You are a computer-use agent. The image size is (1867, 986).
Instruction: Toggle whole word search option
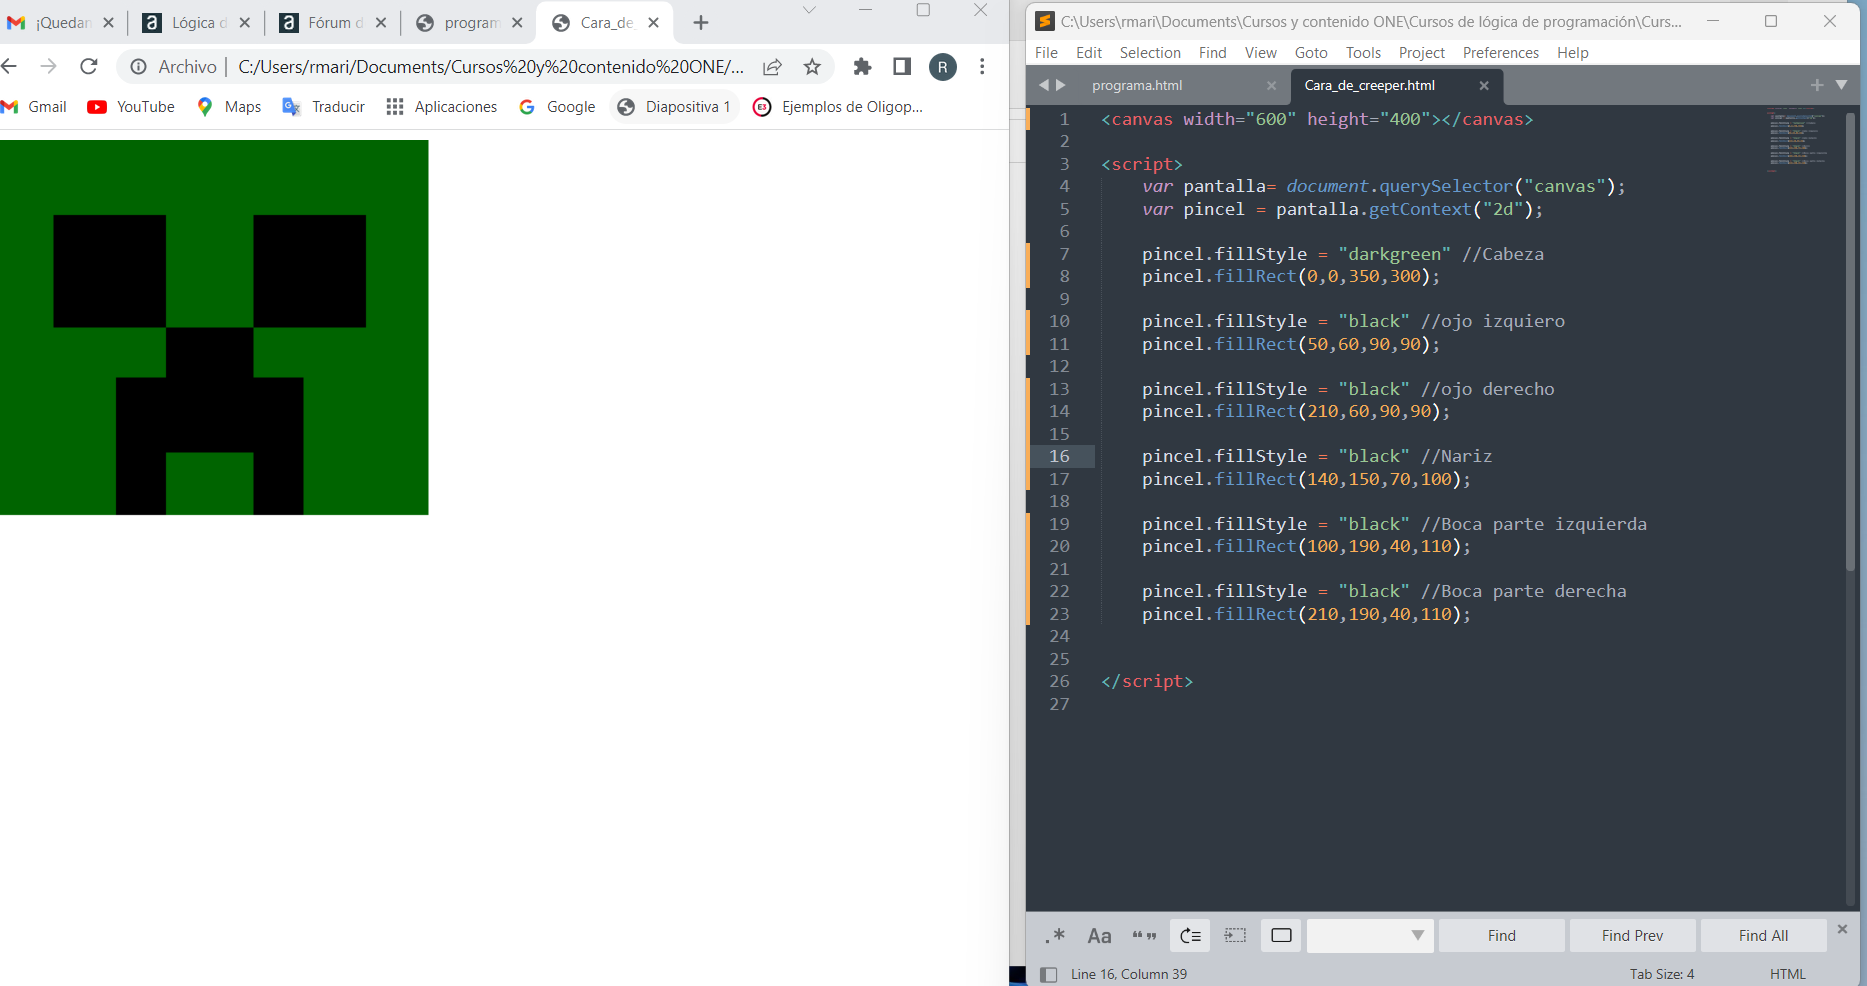point(1144,936)
